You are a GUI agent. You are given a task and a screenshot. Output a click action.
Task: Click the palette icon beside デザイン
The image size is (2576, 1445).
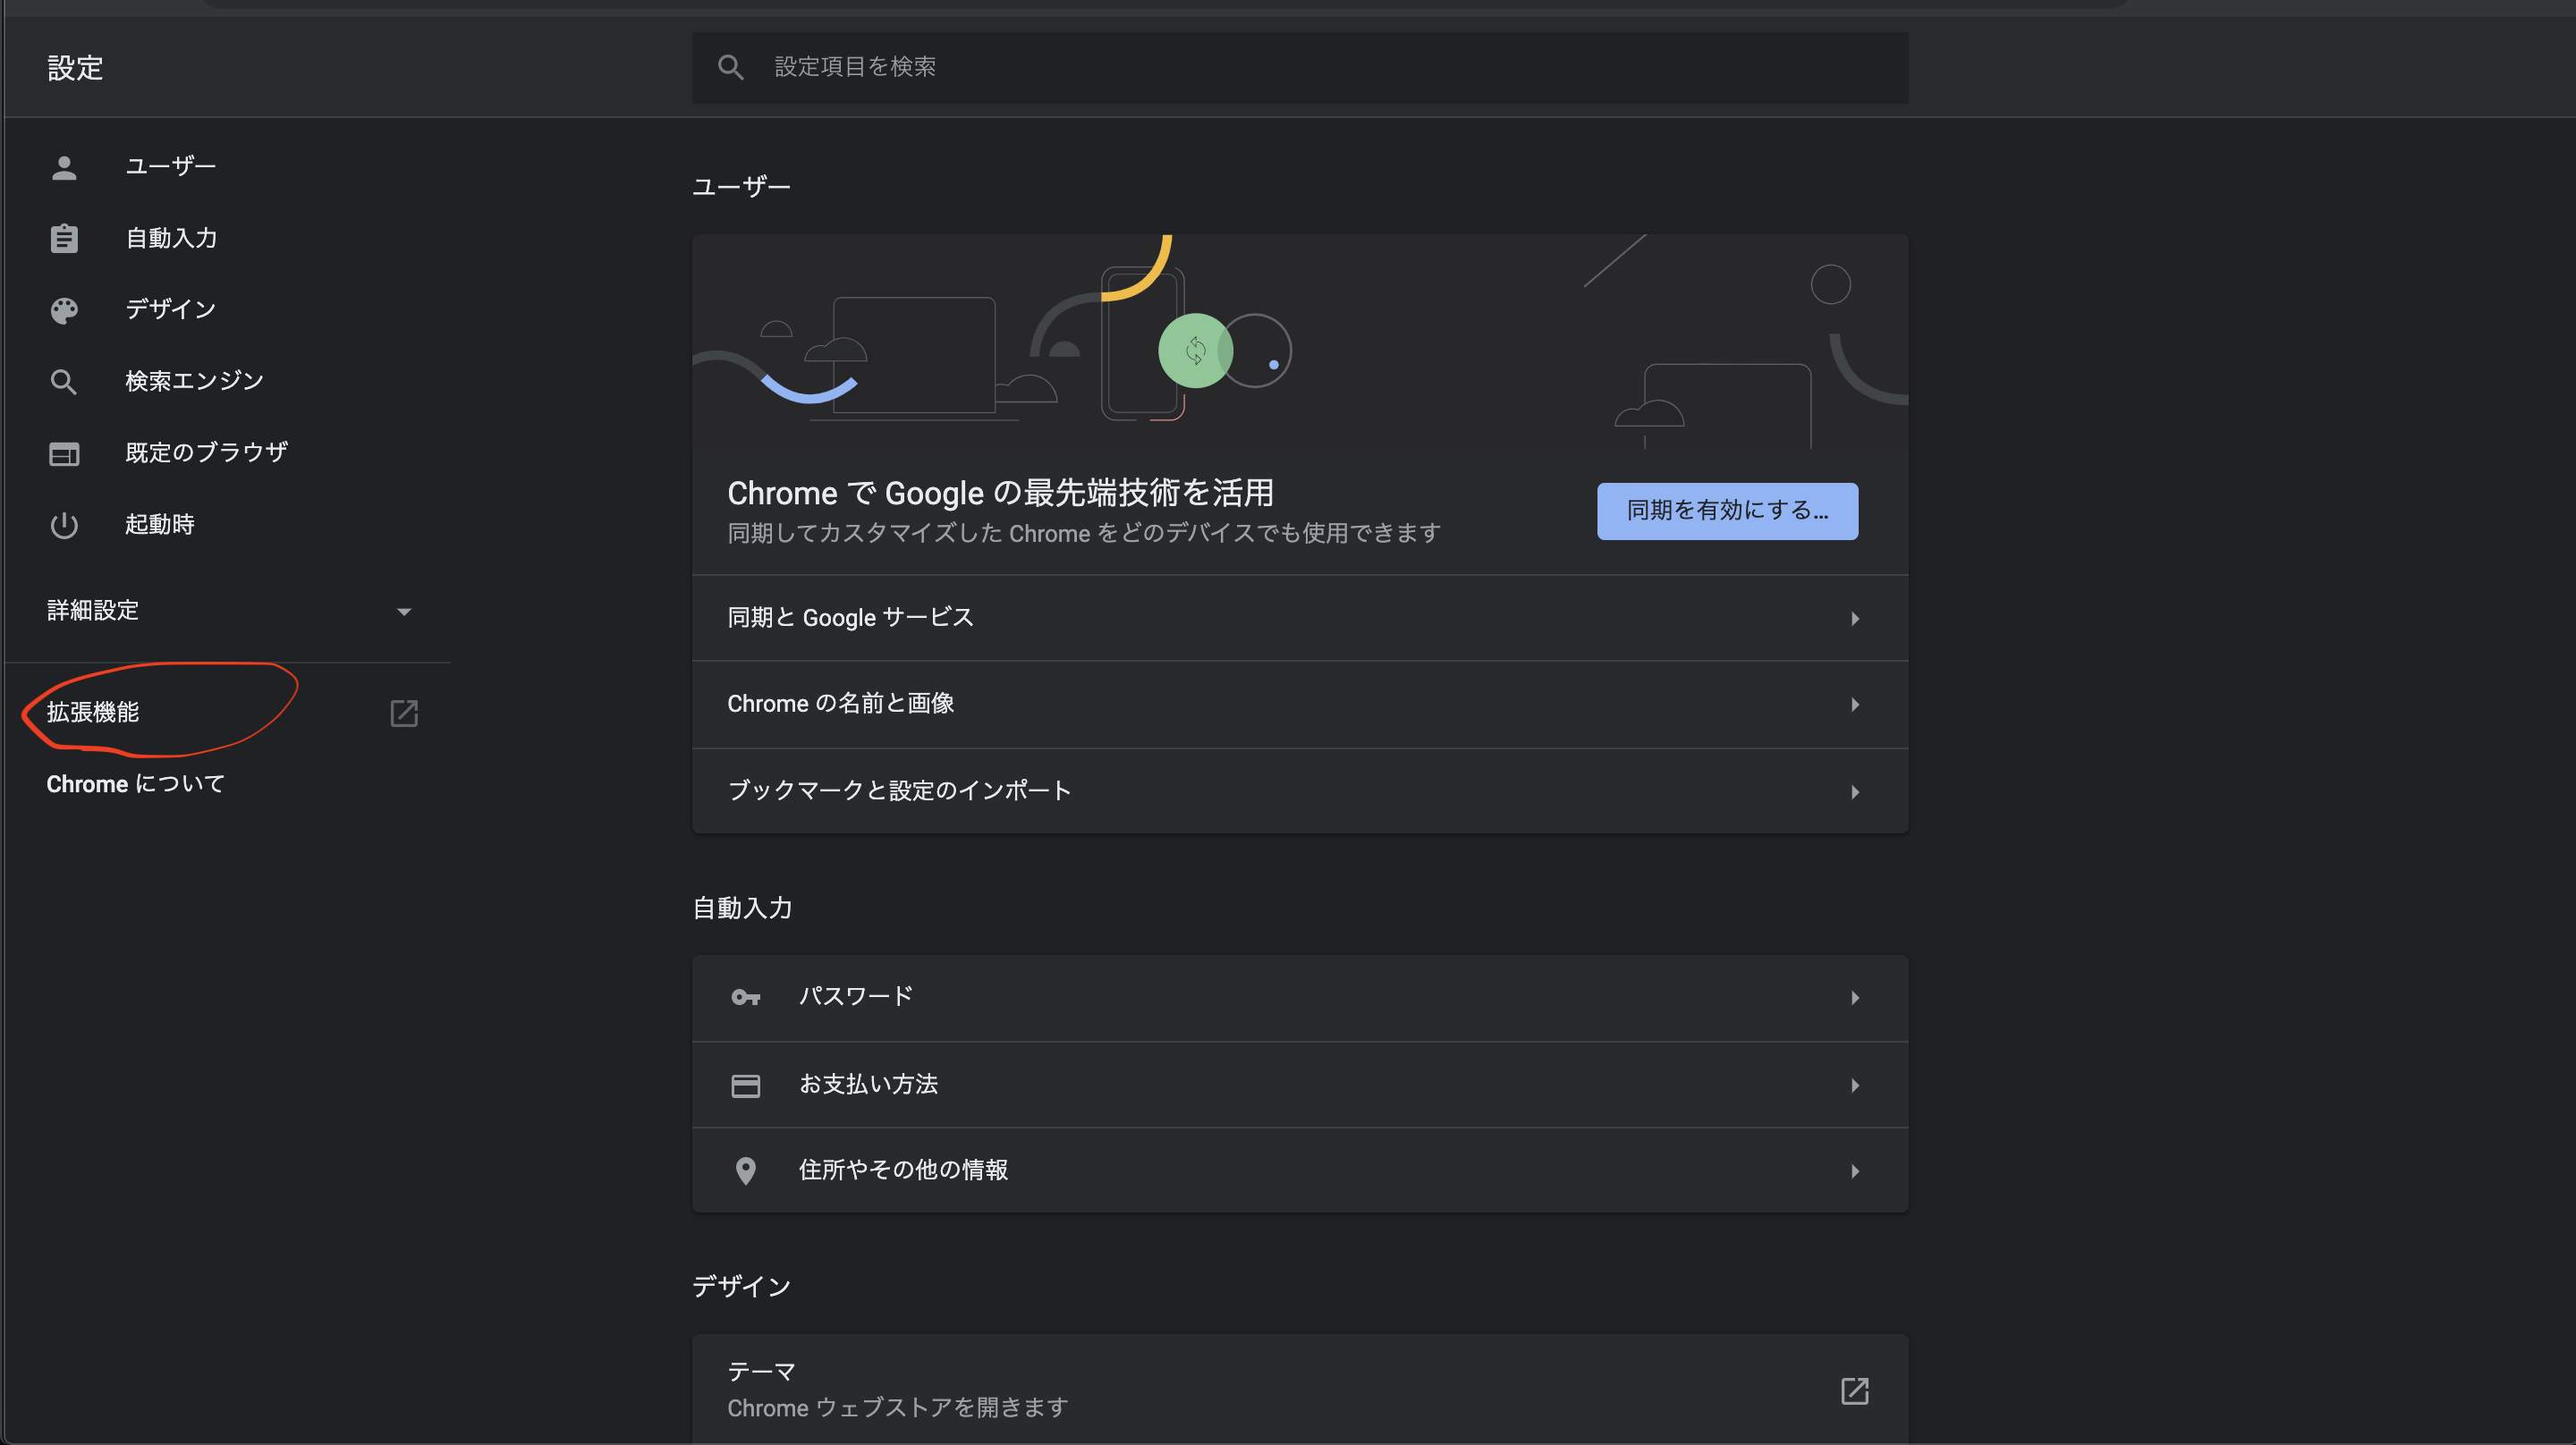[x=64, y=310]
